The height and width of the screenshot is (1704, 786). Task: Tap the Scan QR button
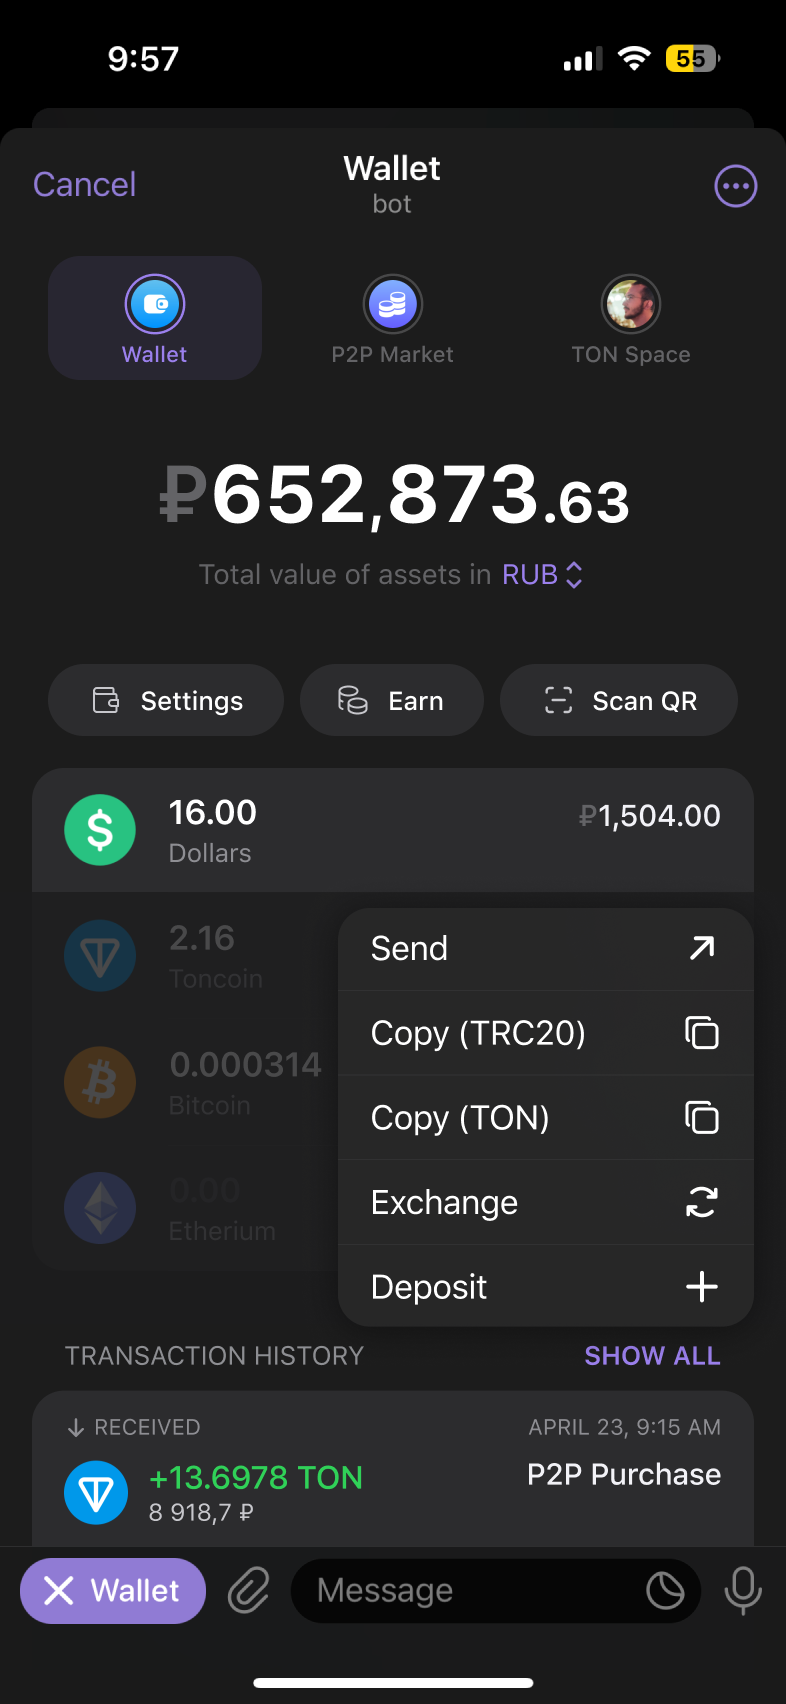618,700
